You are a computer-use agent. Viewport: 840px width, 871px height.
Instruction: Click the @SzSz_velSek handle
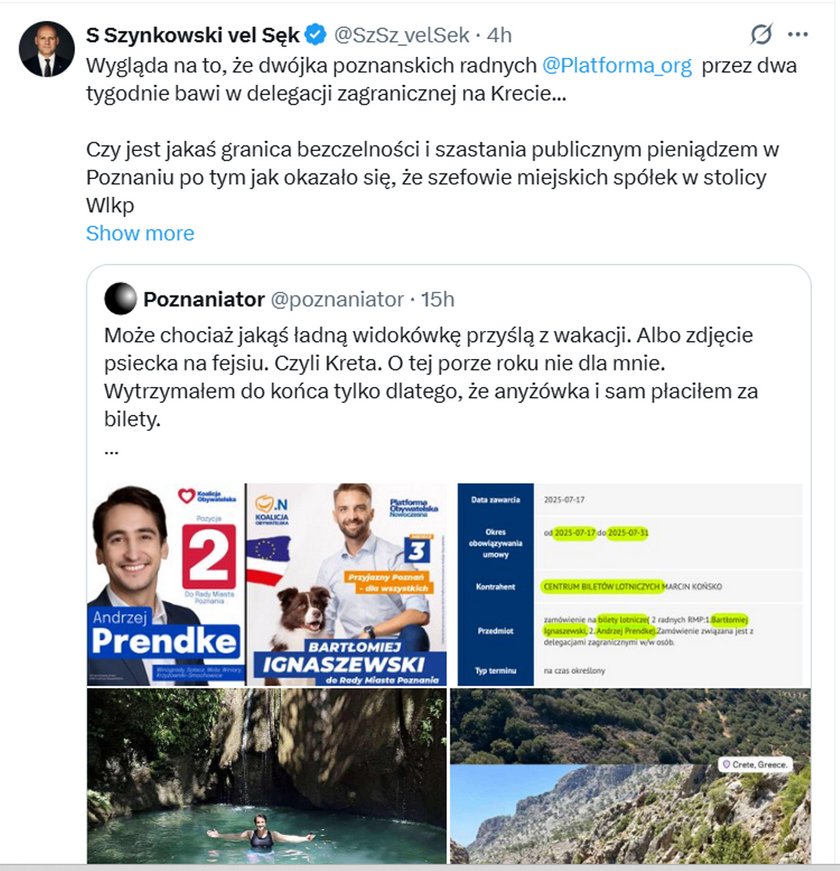[x=401, y=35]
